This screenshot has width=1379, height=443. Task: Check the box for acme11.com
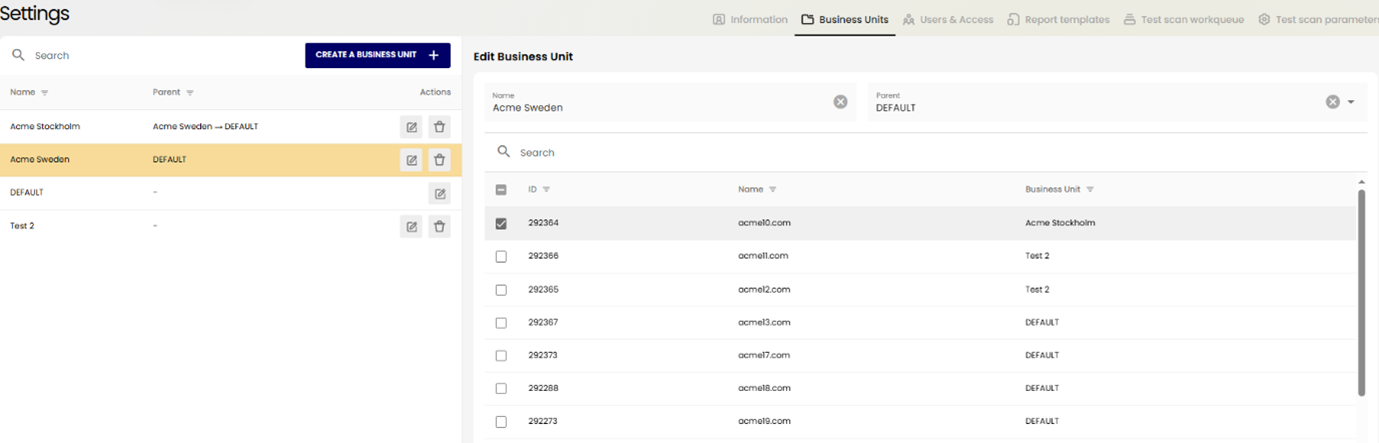click(501, 256)
